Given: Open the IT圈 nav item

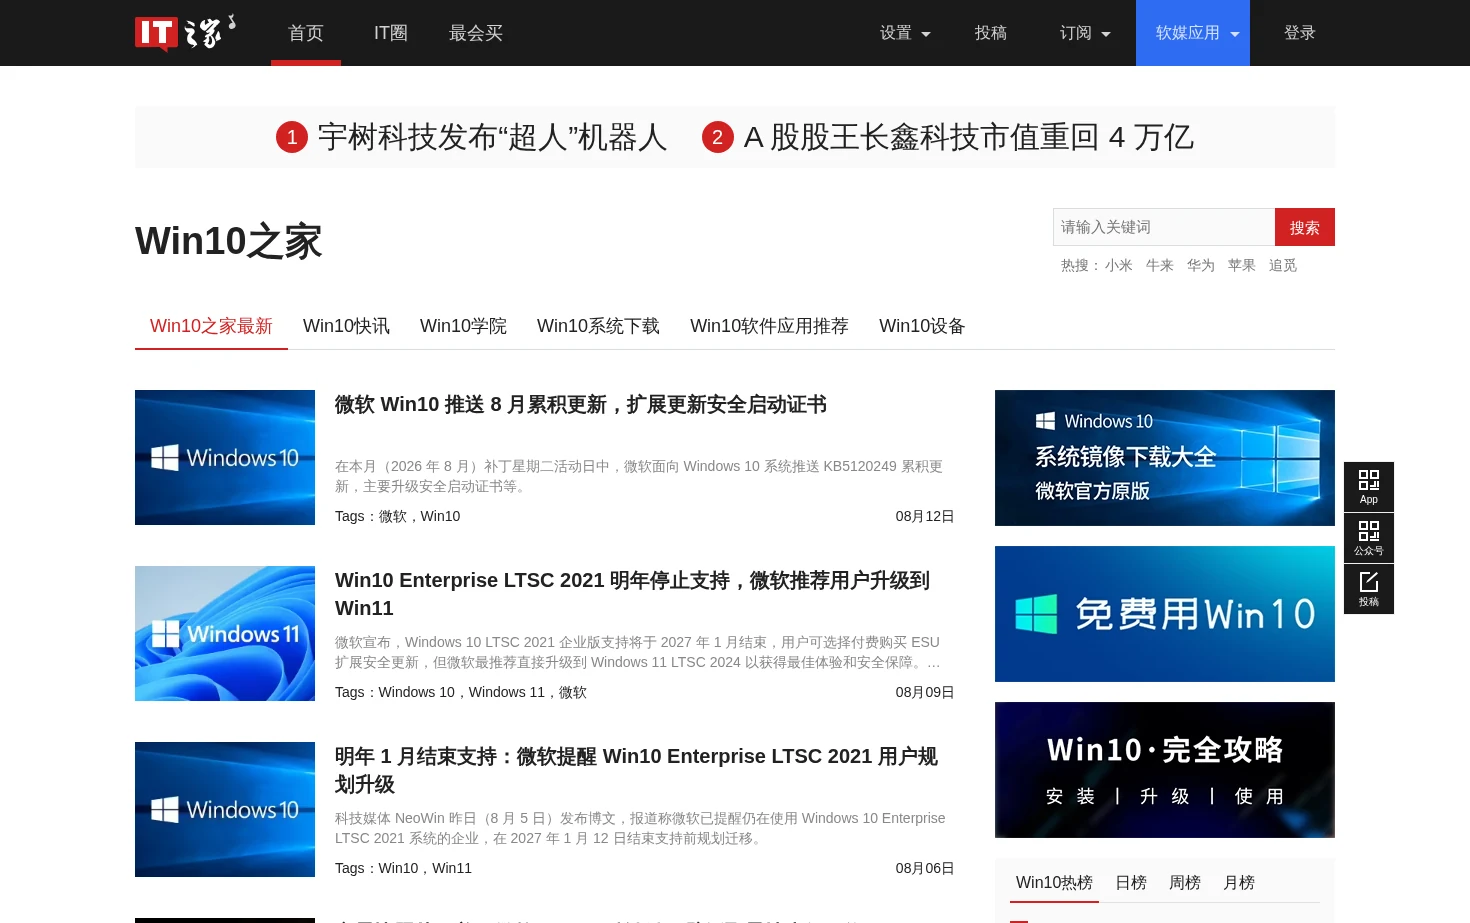Looking at the screenshot, I should [x=391, y=33].
